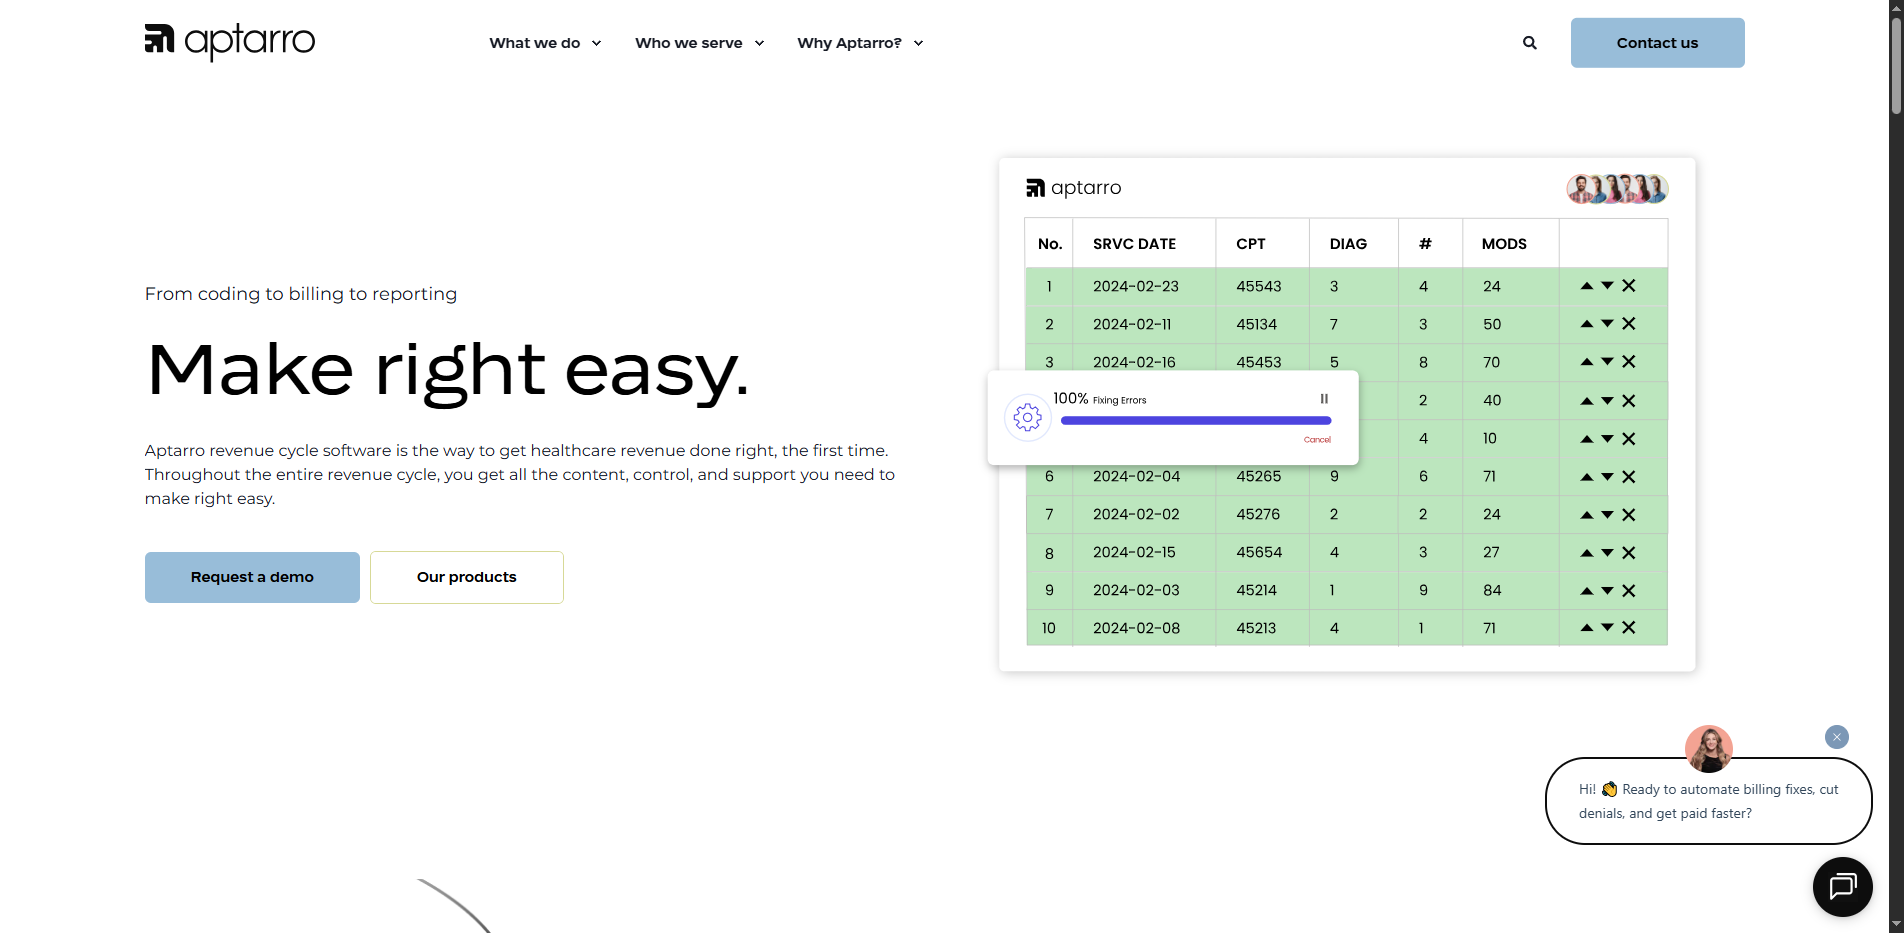Move row 7 up with arrow icon
The height and width of the screenshot is (933, 1904).
pos(1587,515)
